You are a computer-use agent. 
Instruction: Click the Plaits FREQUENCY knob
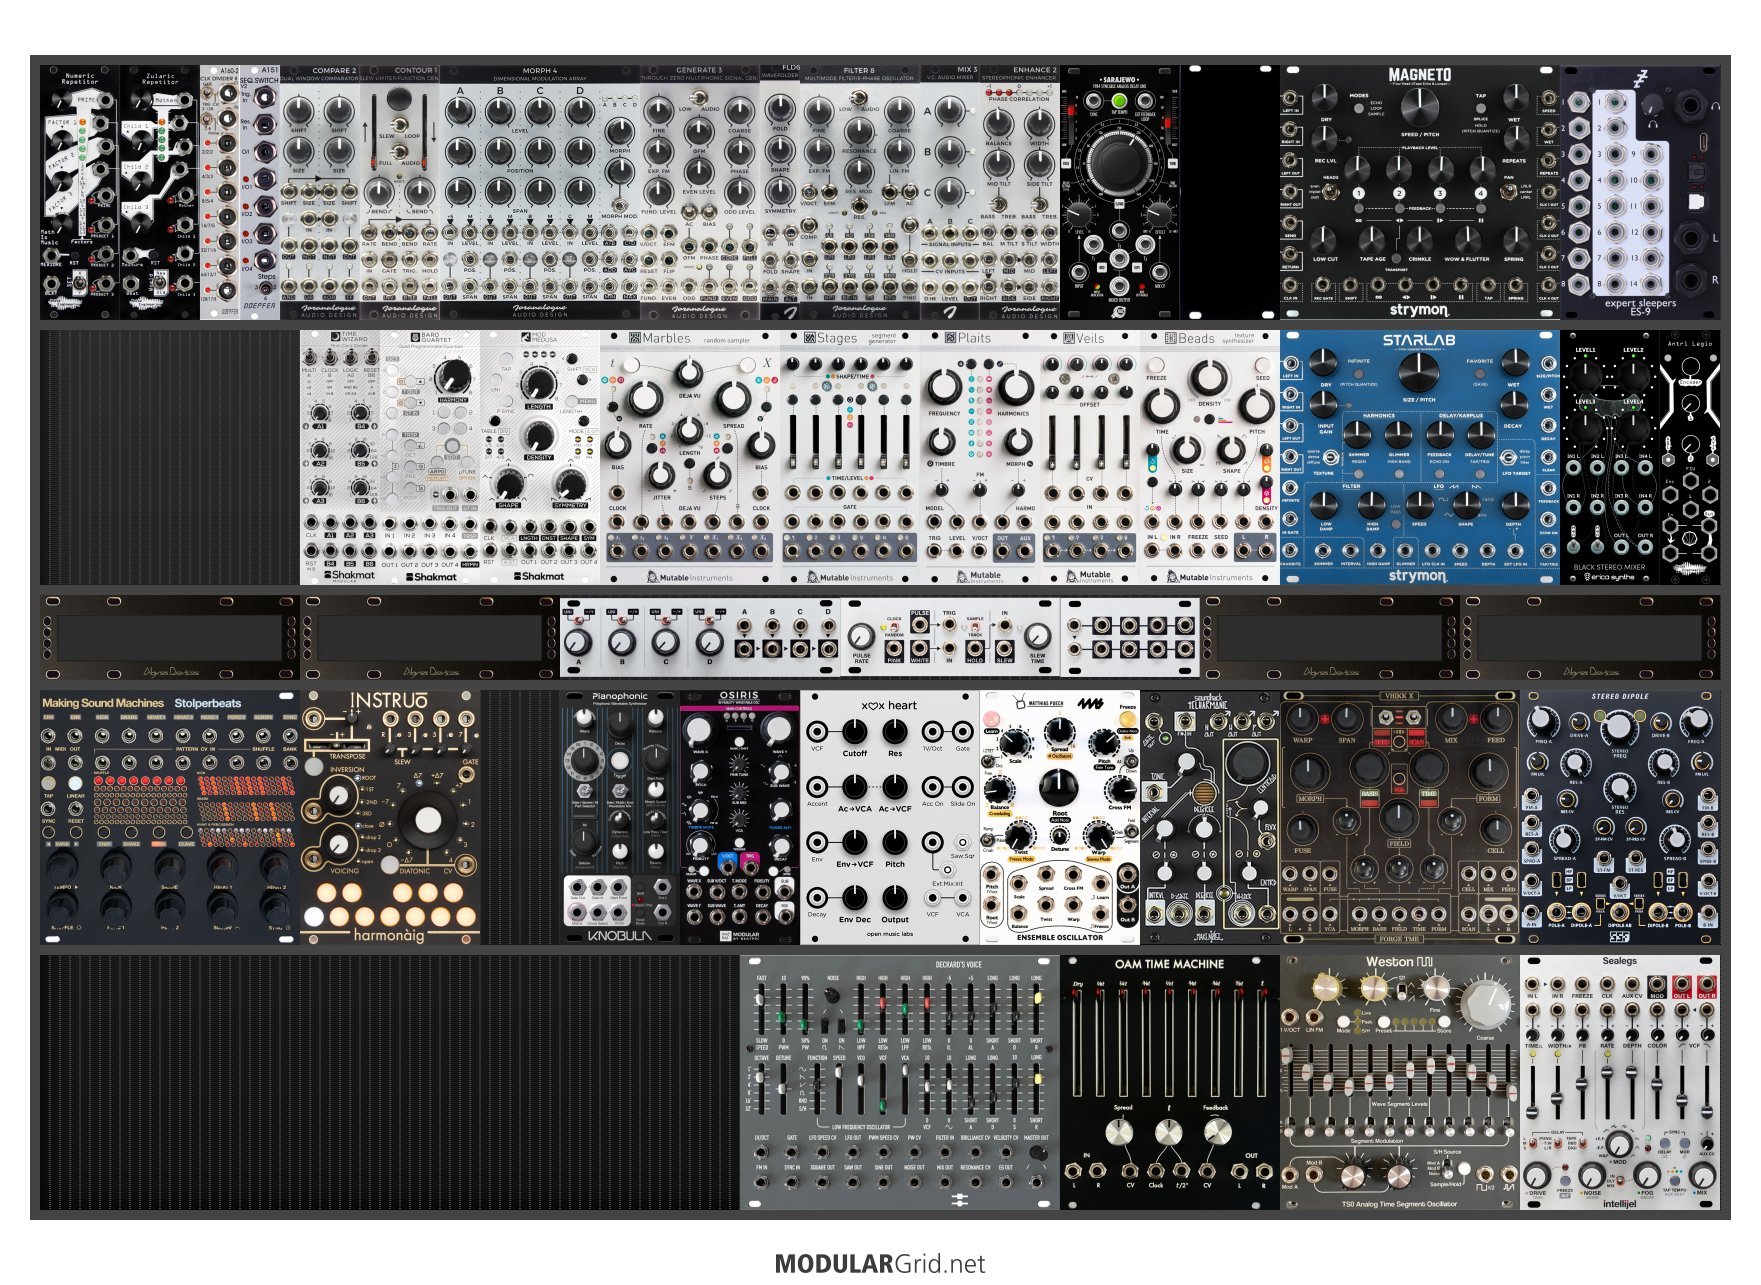tap(944, 387)
